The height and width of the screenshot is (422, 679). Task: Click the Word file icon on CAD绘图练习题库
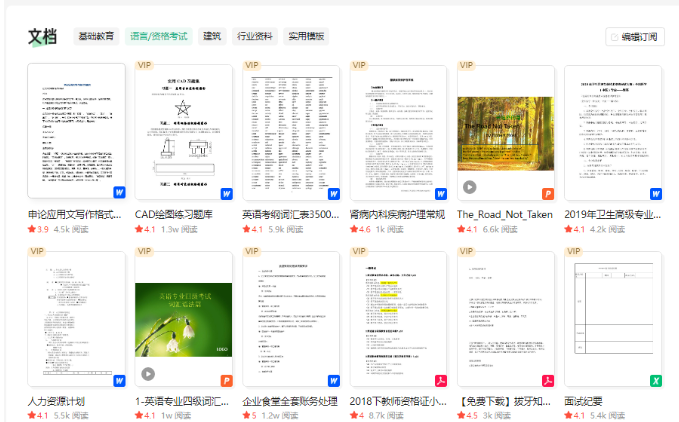[x=226, y=192]
